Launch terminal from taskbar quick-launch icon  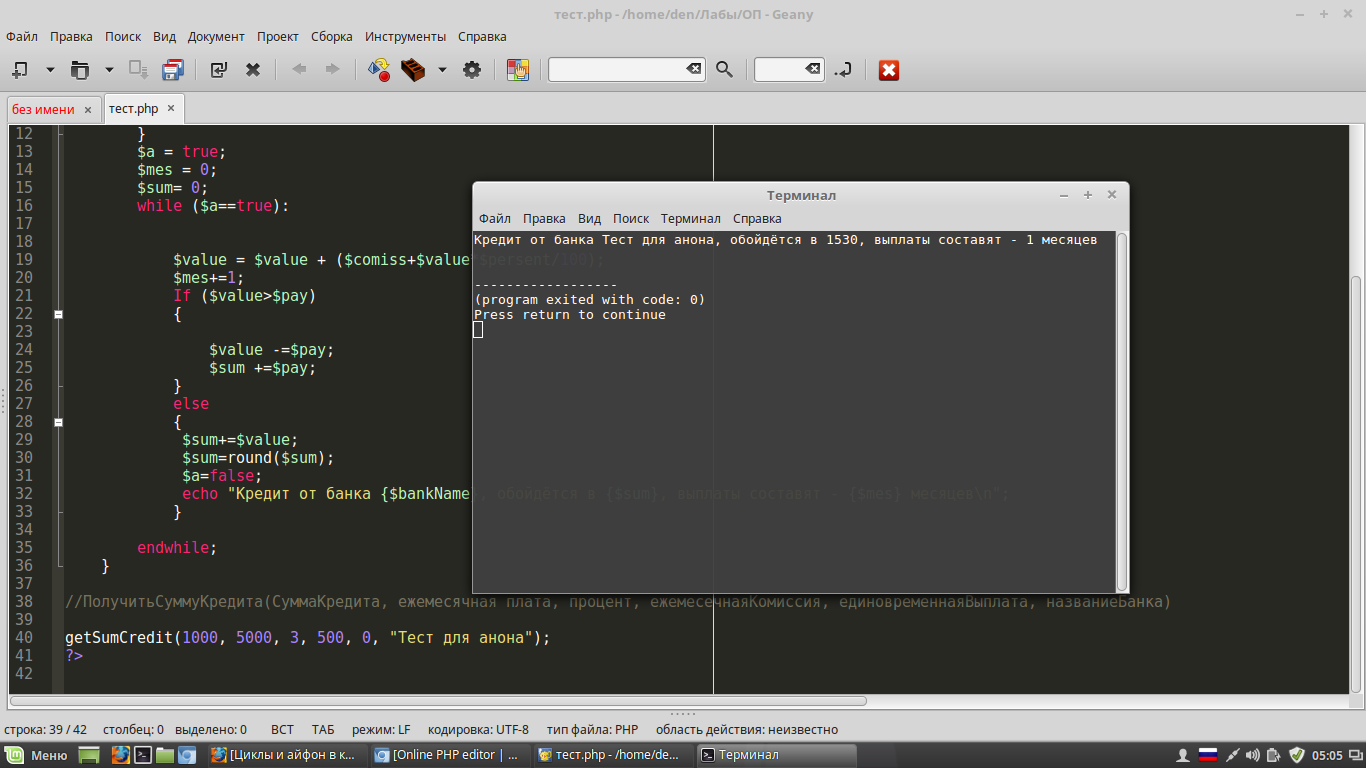143,755
